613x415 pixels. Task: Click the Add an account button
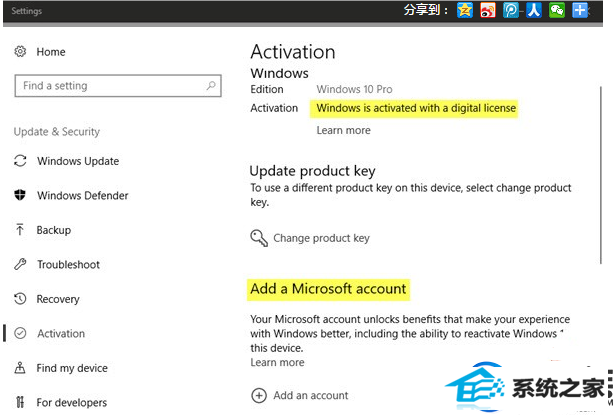[310, 395]
